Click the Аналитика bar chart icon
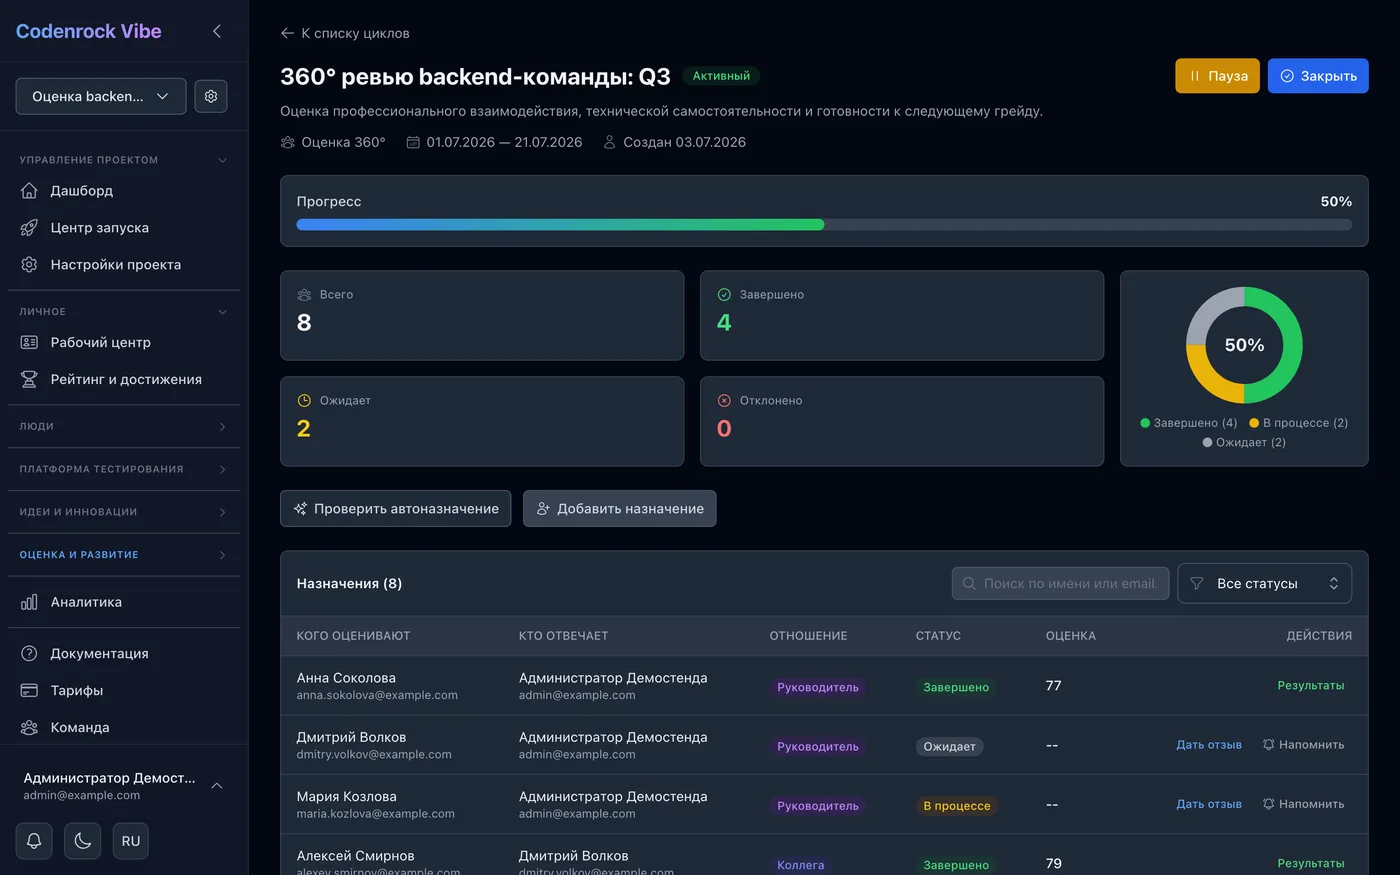Screen dimensions: 1400x875 click(29, 602)
